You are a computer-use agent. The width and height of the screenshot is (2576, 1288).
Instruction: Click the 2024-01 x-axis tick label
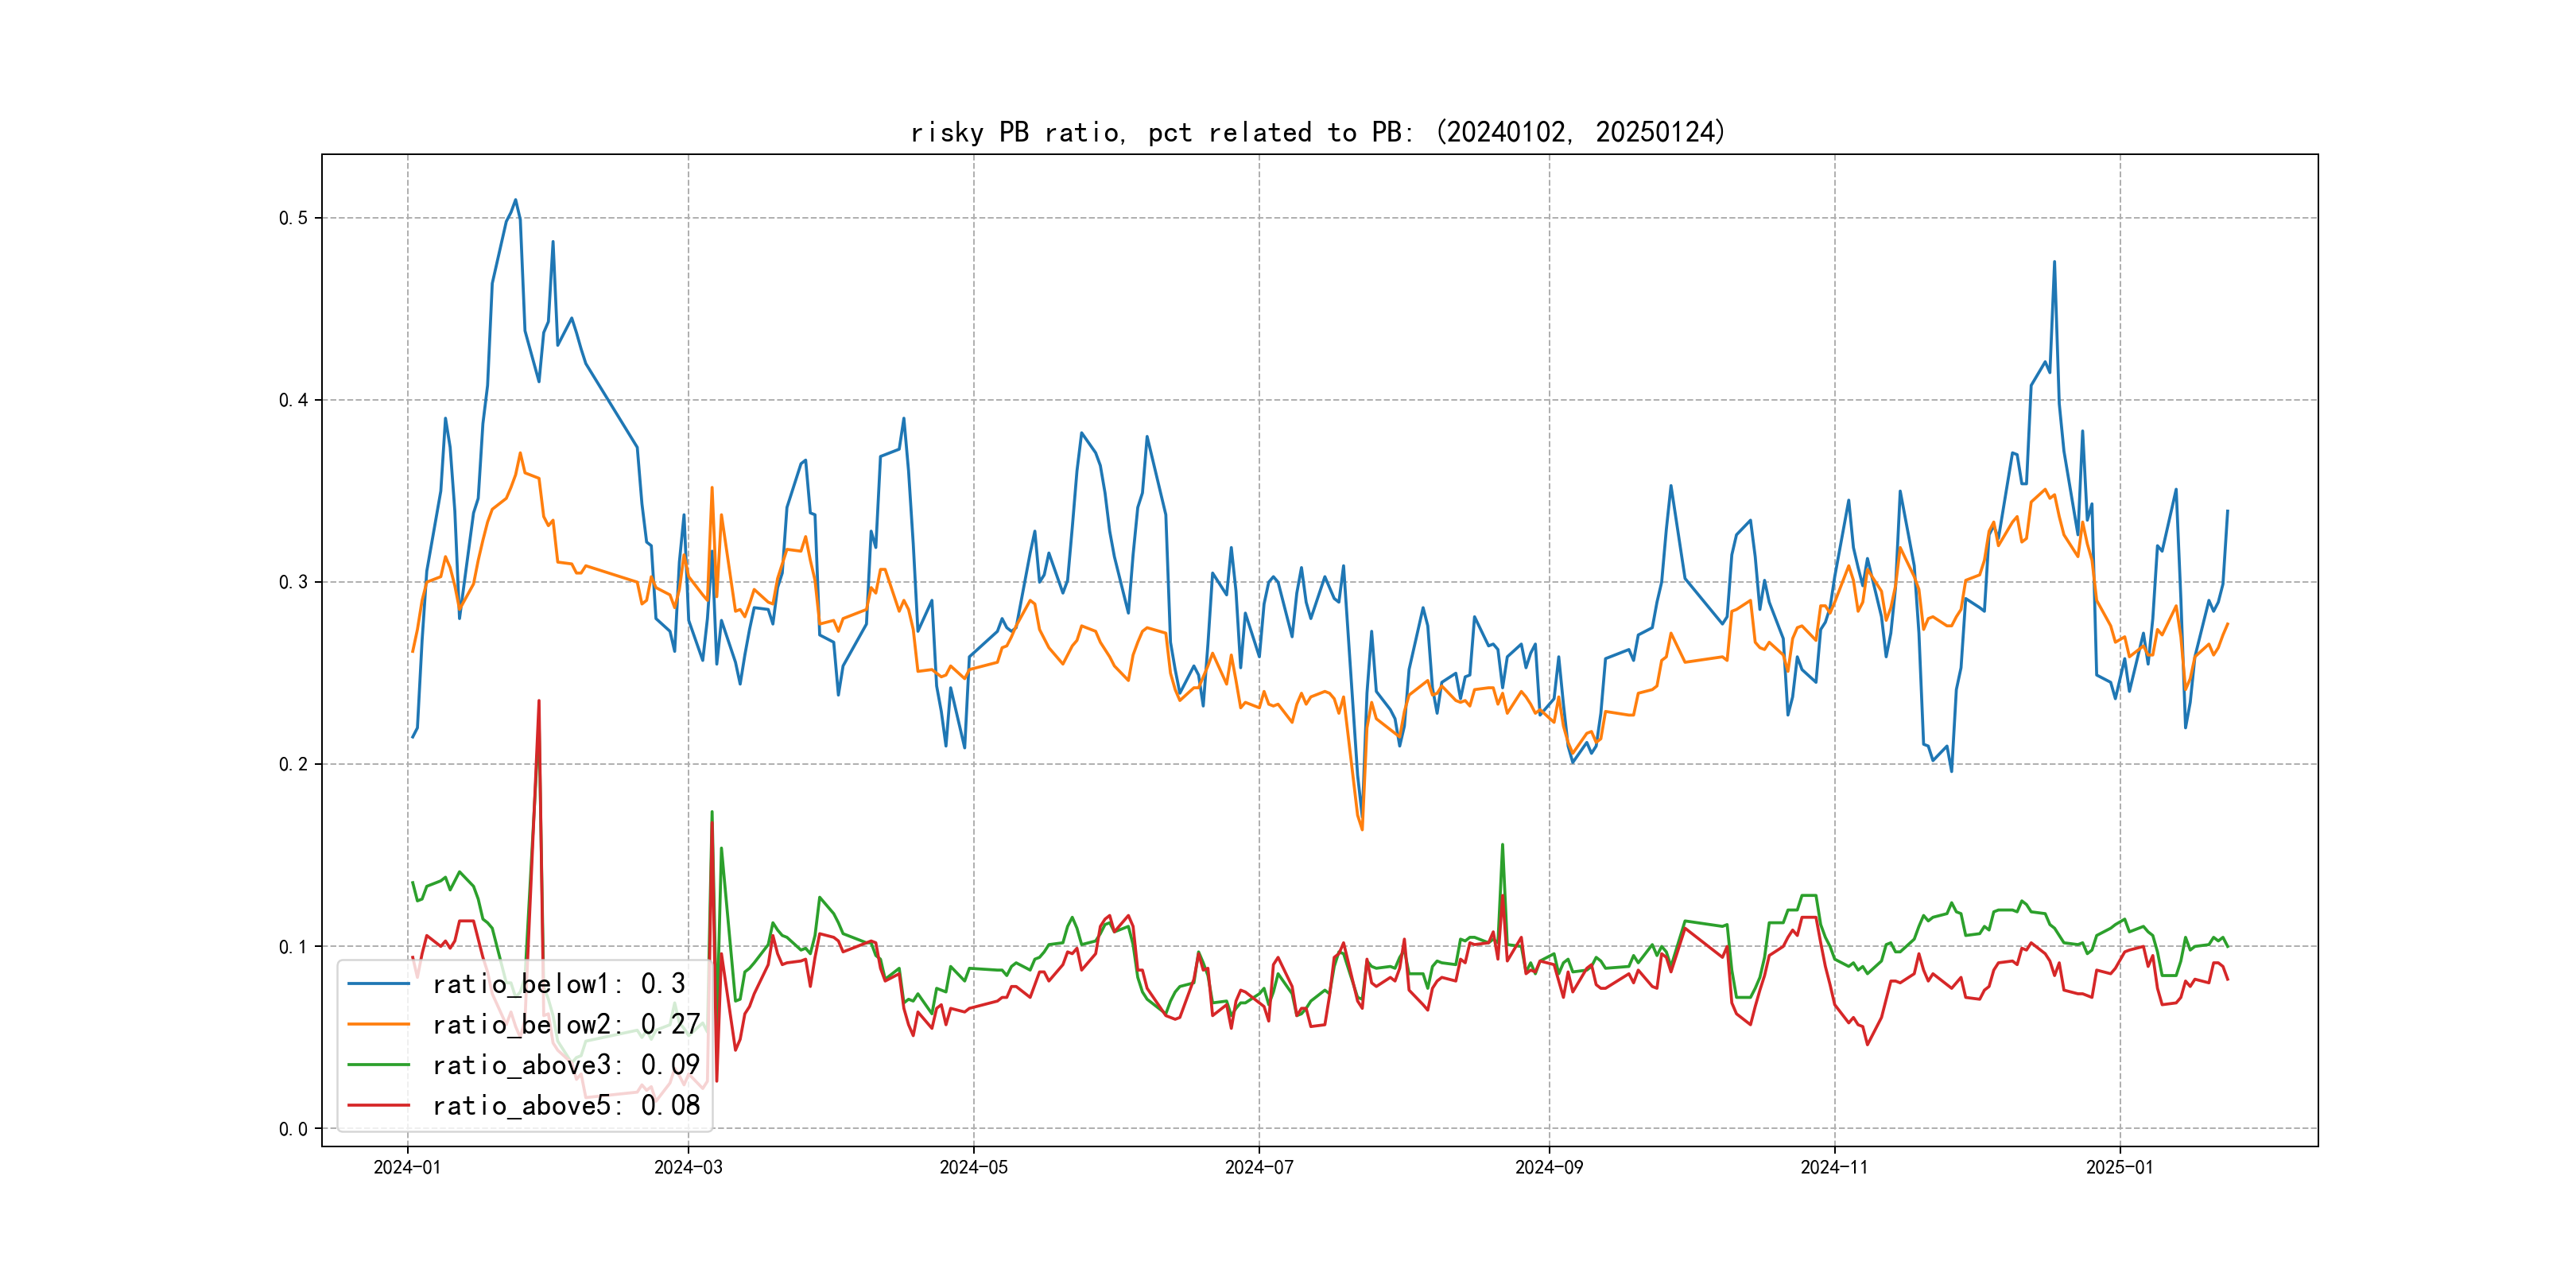[407, 1167]
